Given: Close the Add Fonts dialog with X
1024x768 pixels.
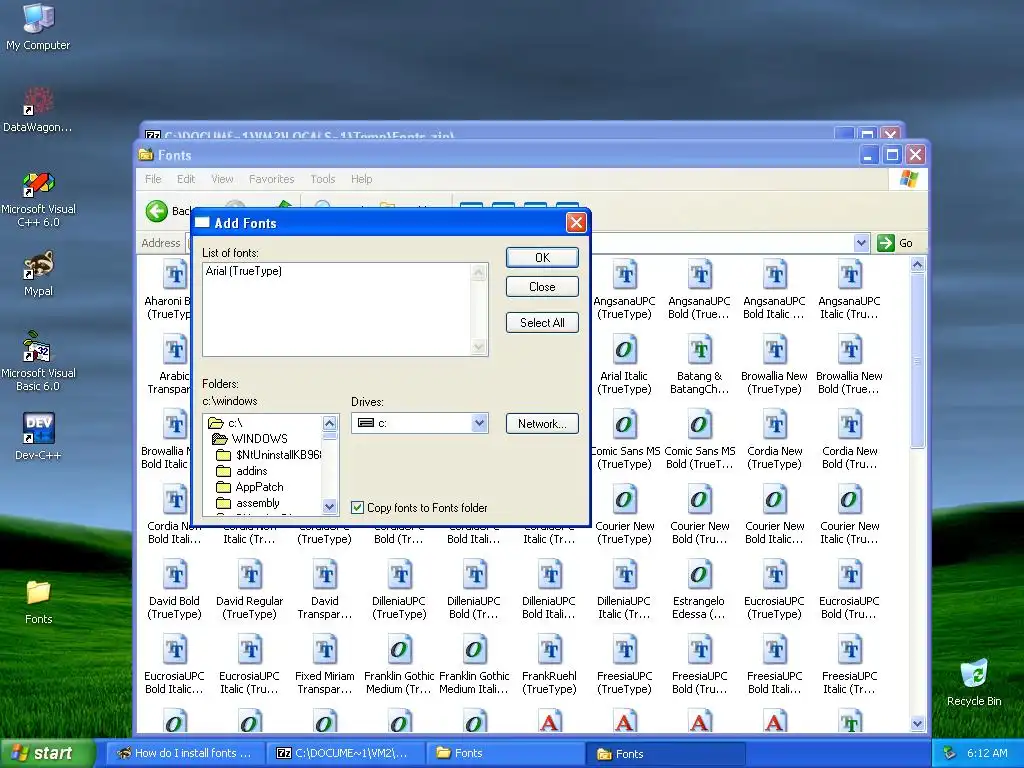Looking at the screenshot, I should point(576,223).
